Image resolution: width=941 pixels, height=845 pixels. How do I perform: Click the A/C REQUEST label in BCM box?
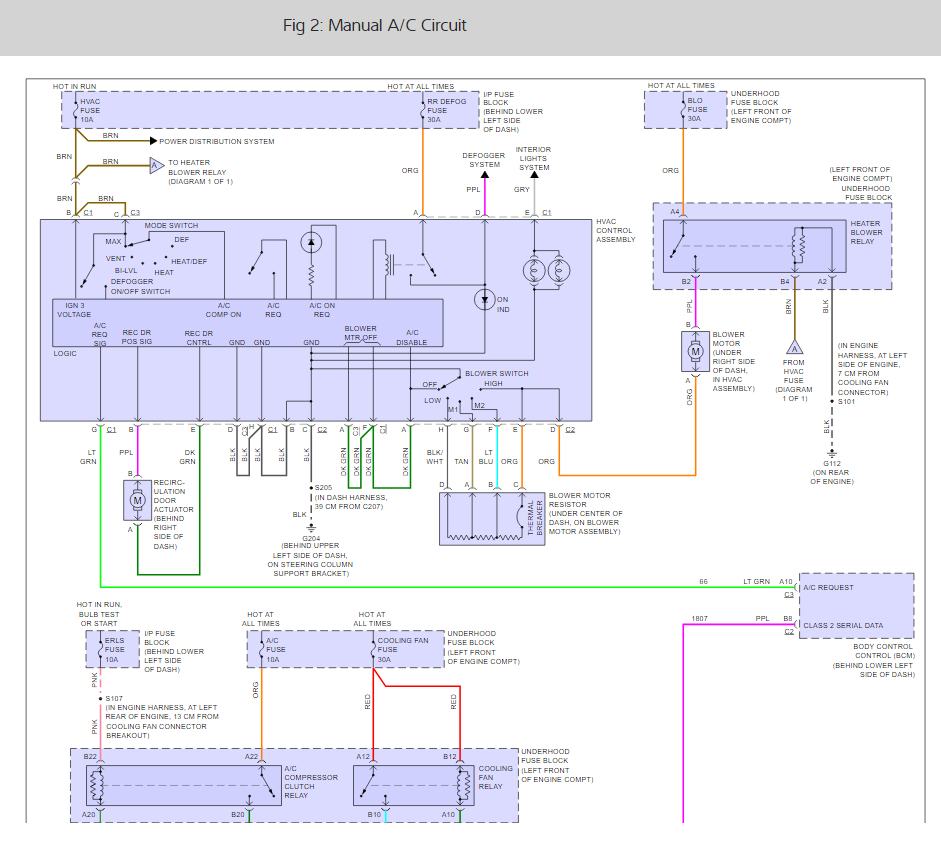[828, 588]
